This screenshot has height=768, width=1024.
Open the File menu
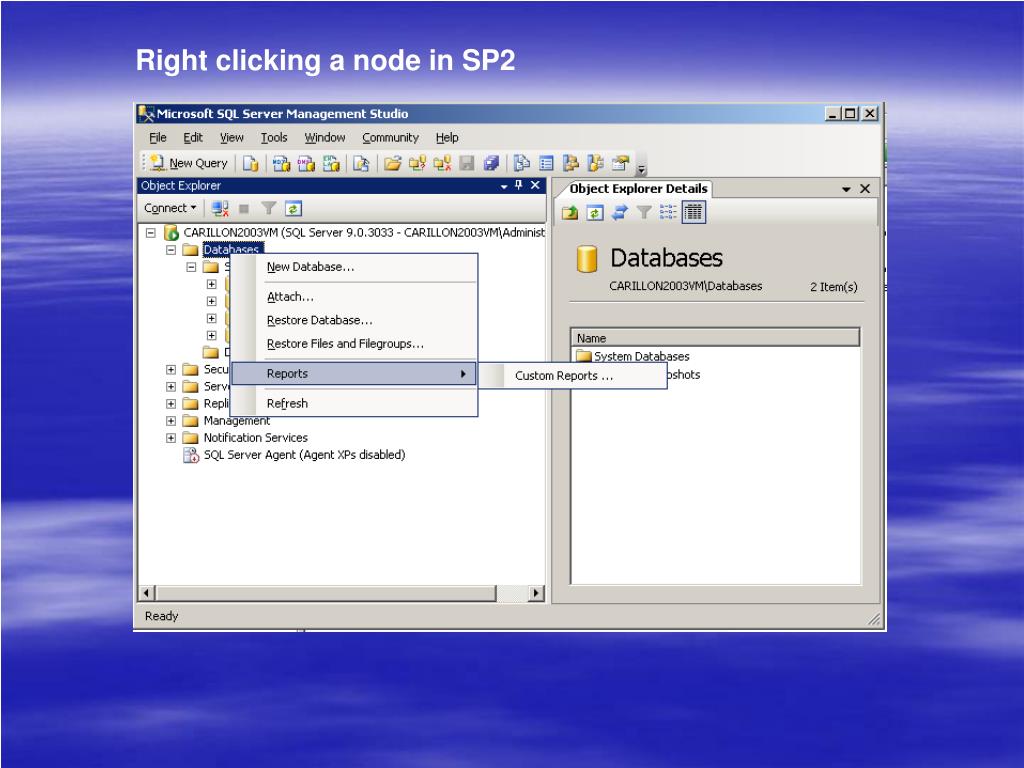tap(157, 138)
